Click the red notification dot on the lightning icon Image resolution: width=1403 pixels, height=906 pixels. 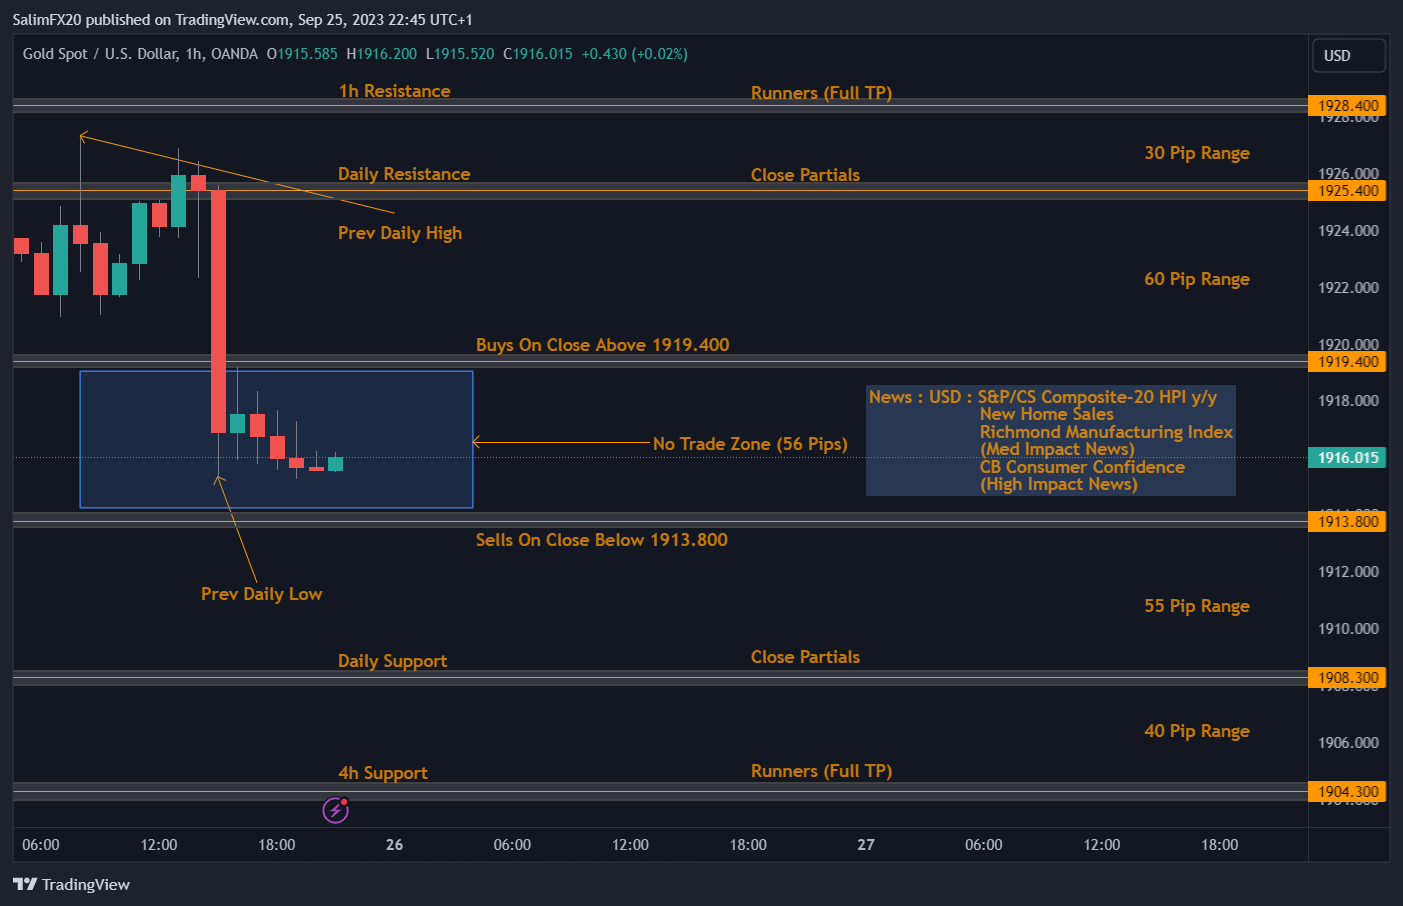(344, 801)
